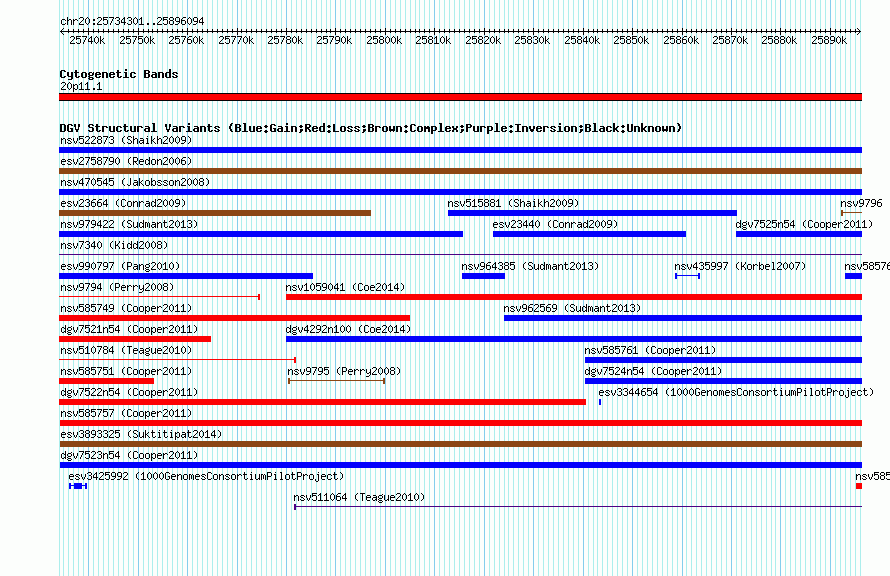Click the red dgv7522n54 loss bar
Screen dimensions: 890x576
pyautogui.click(x=322, y=402)
